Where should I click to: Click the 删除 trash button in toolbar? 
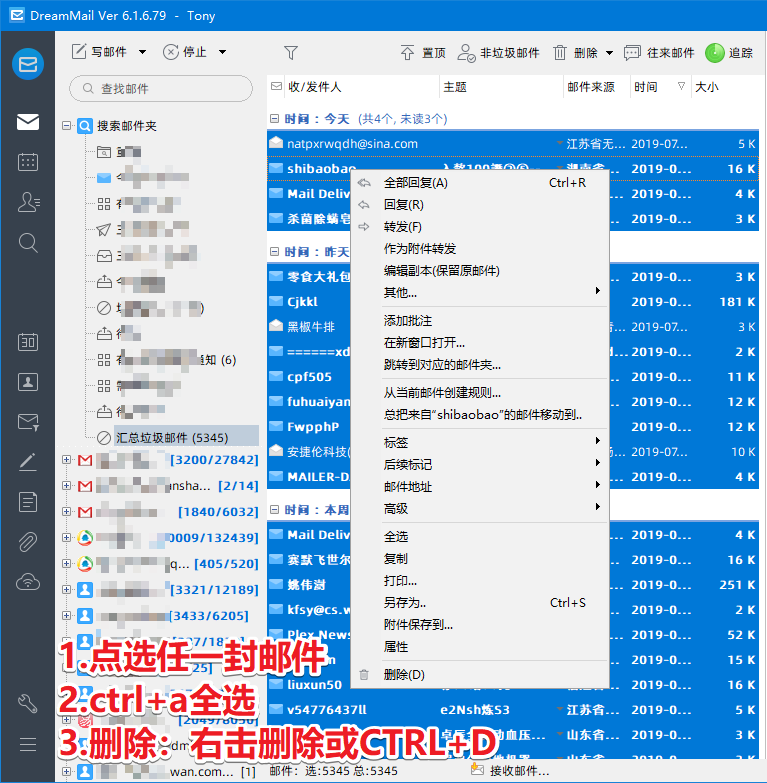point(575,52)
